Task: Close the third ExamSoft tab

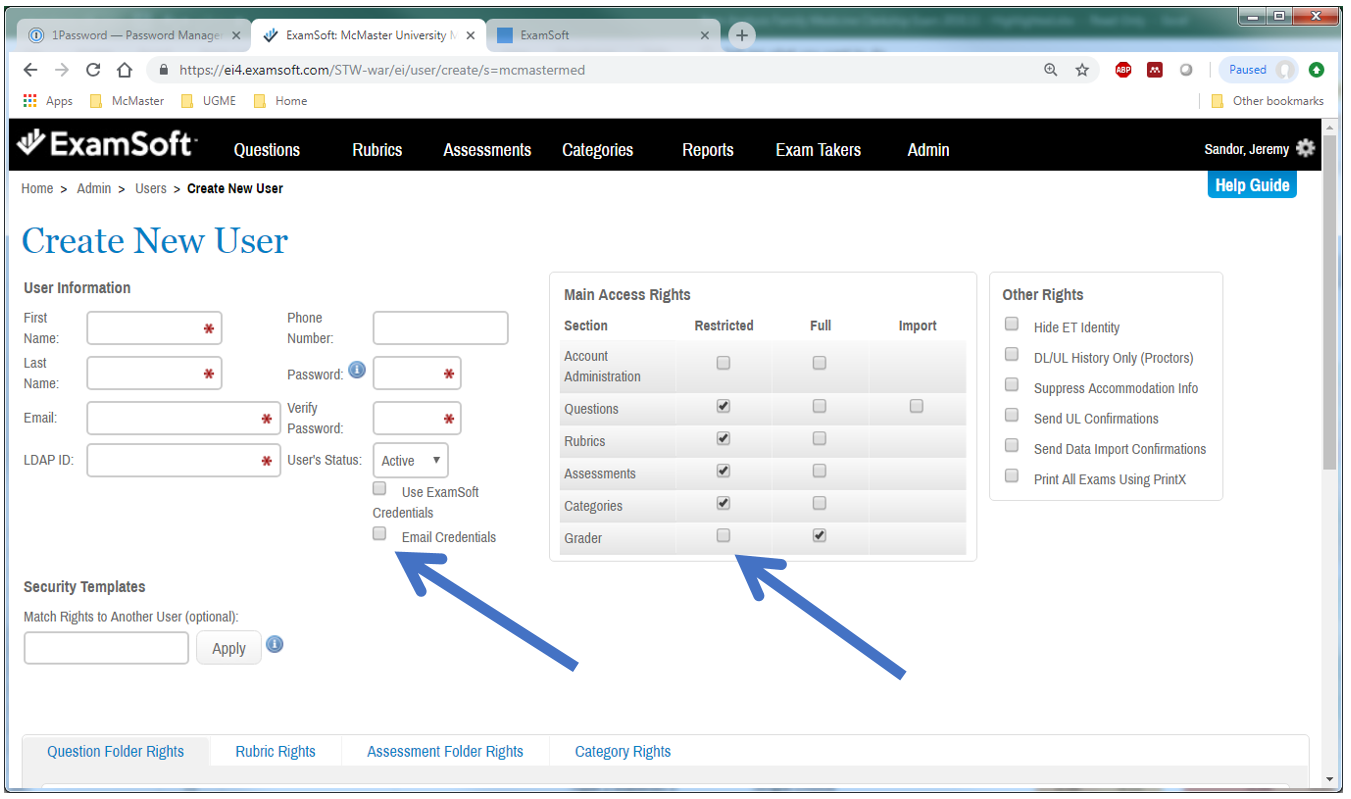Action: (705, 35)
